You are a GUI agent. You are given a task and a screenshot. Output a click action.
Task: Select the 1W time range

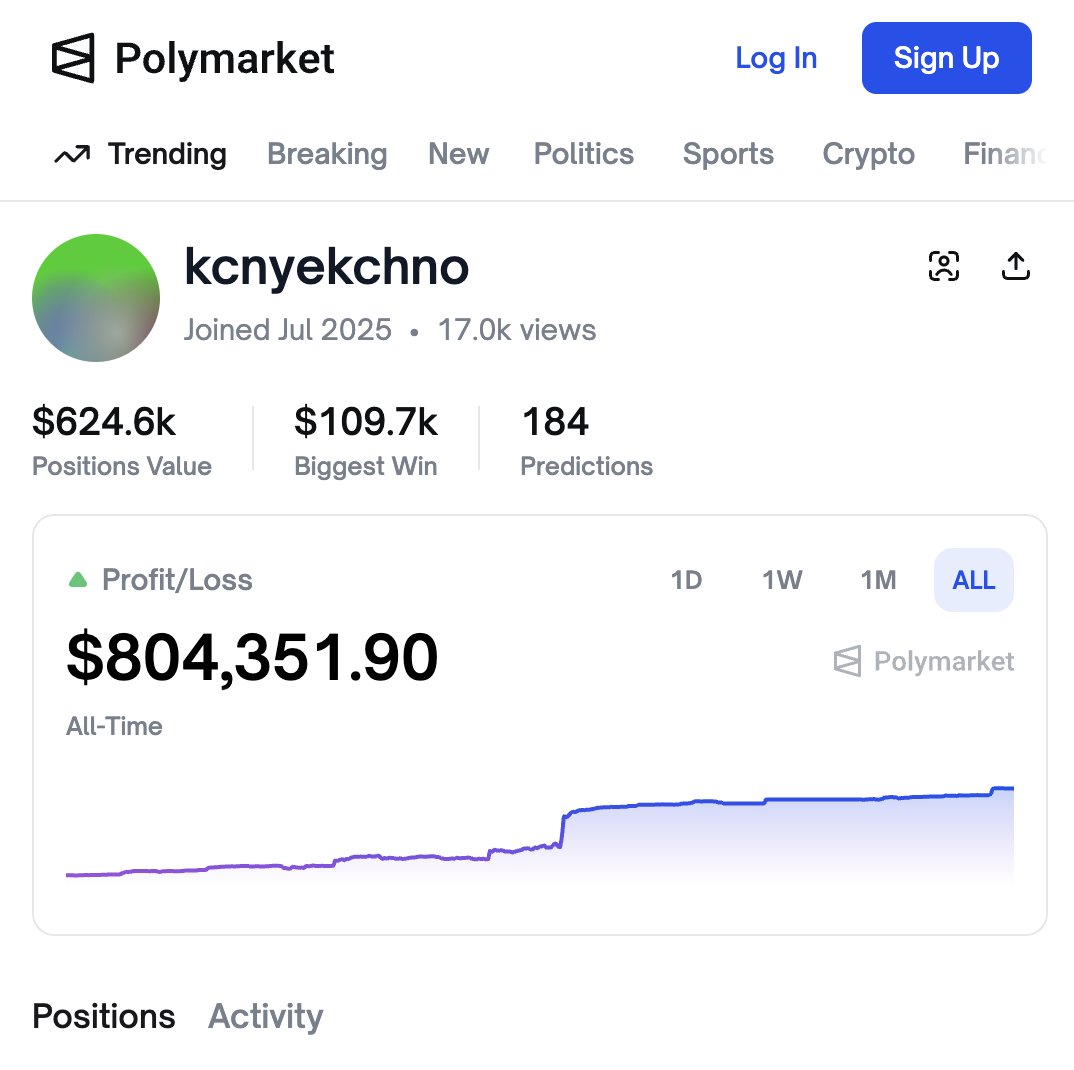[x=782, y=580]
